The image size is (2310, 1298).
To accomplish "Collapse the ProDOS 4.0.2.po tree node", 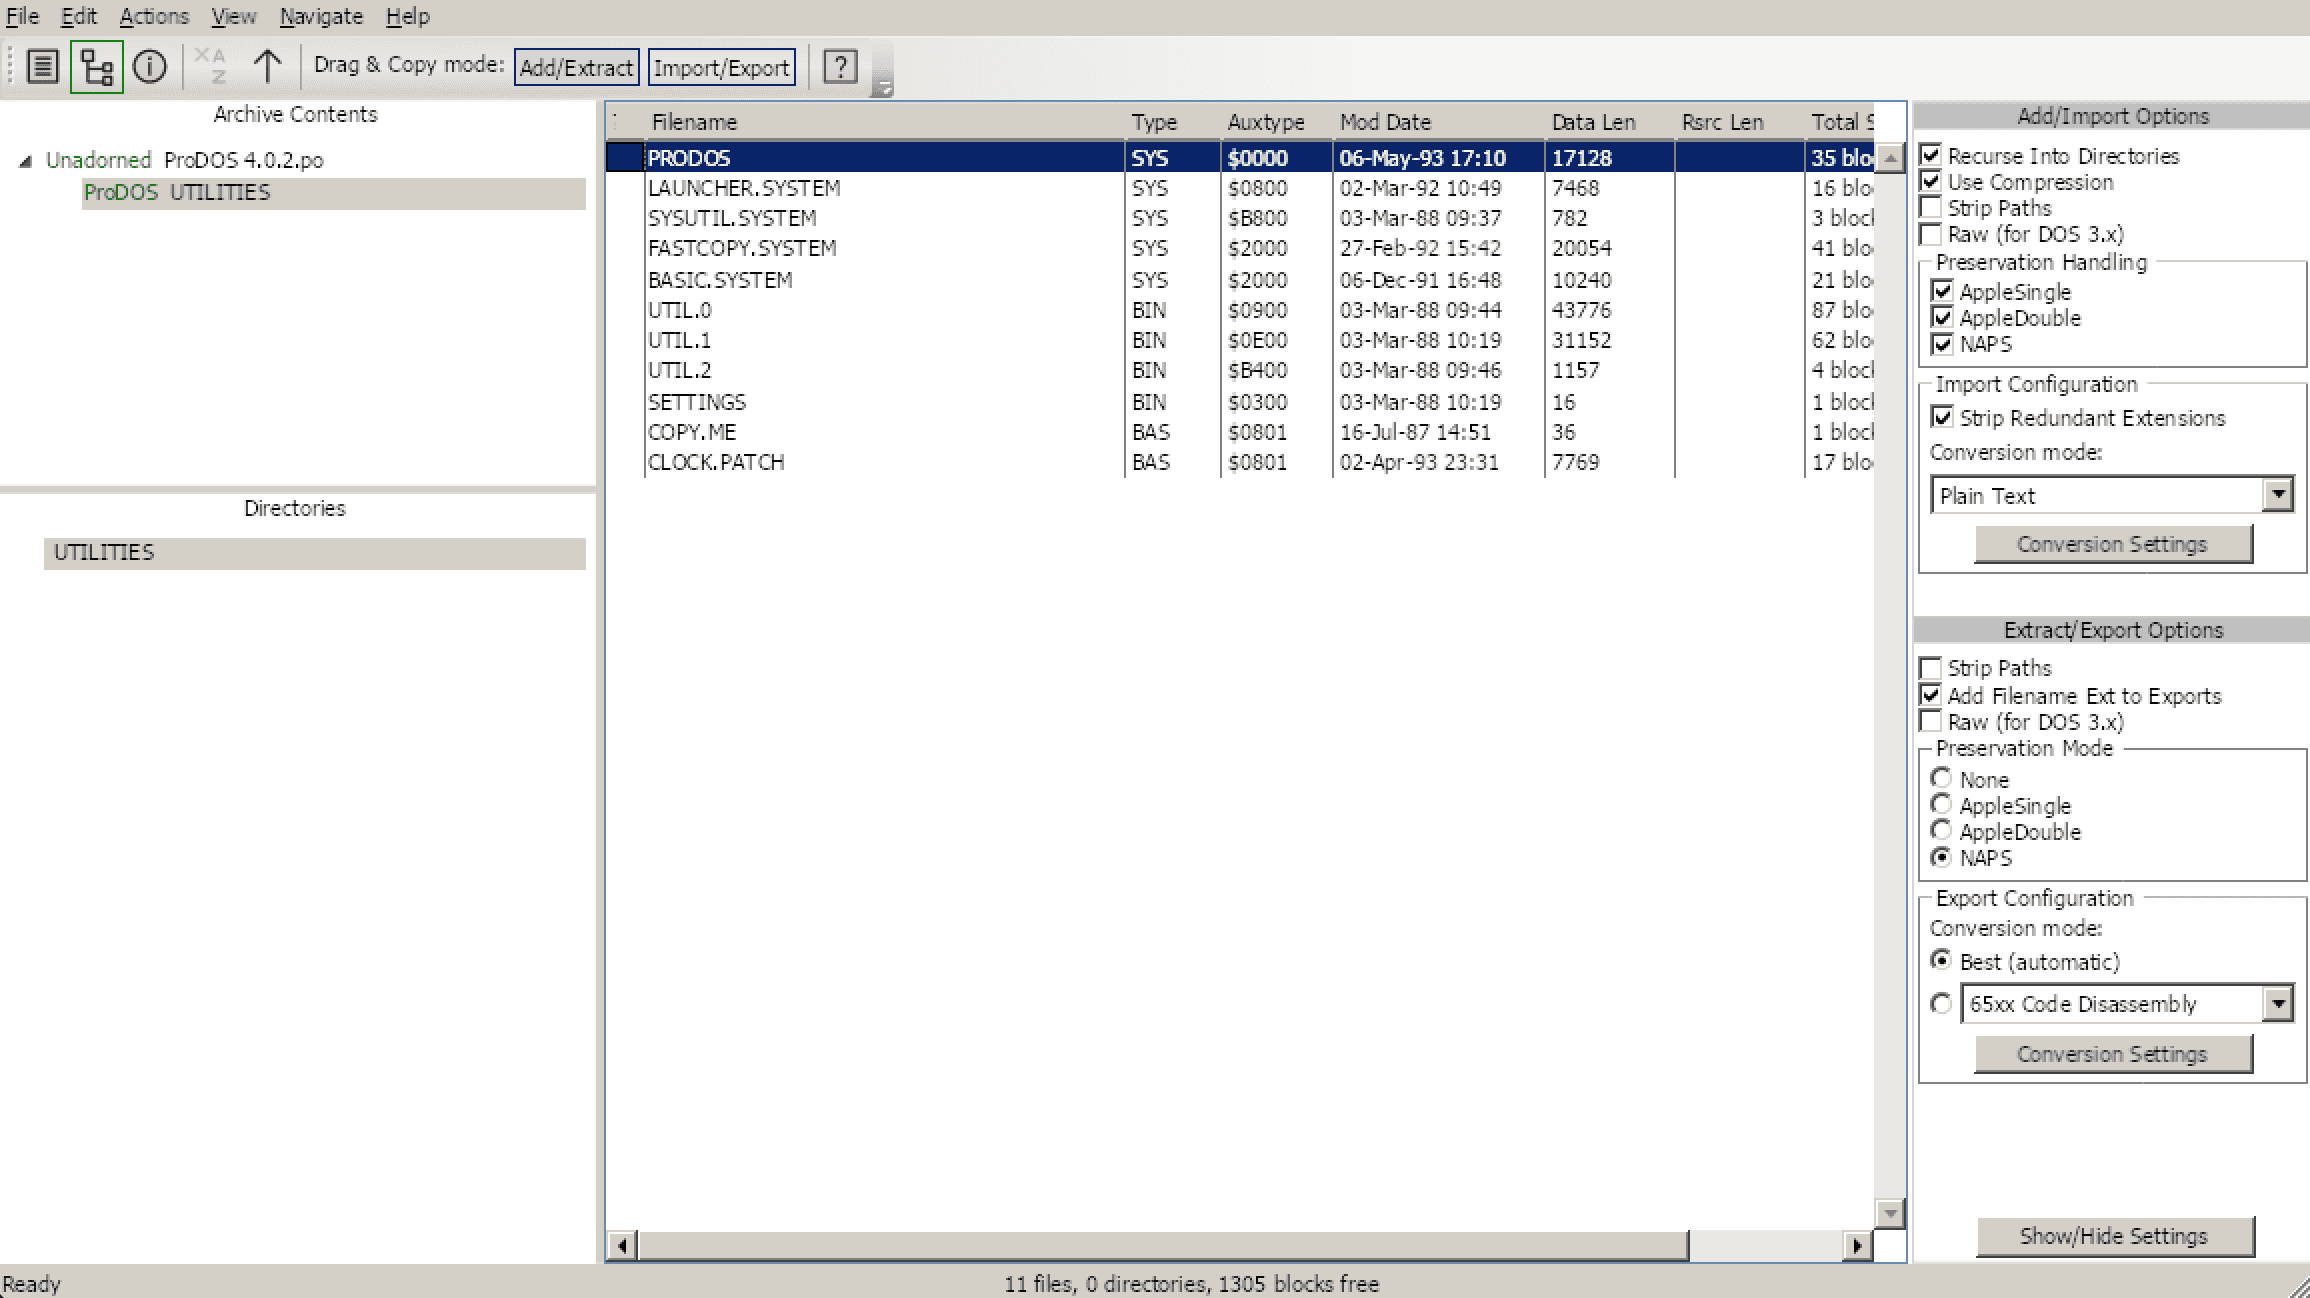I will click(x=26, y=161).
